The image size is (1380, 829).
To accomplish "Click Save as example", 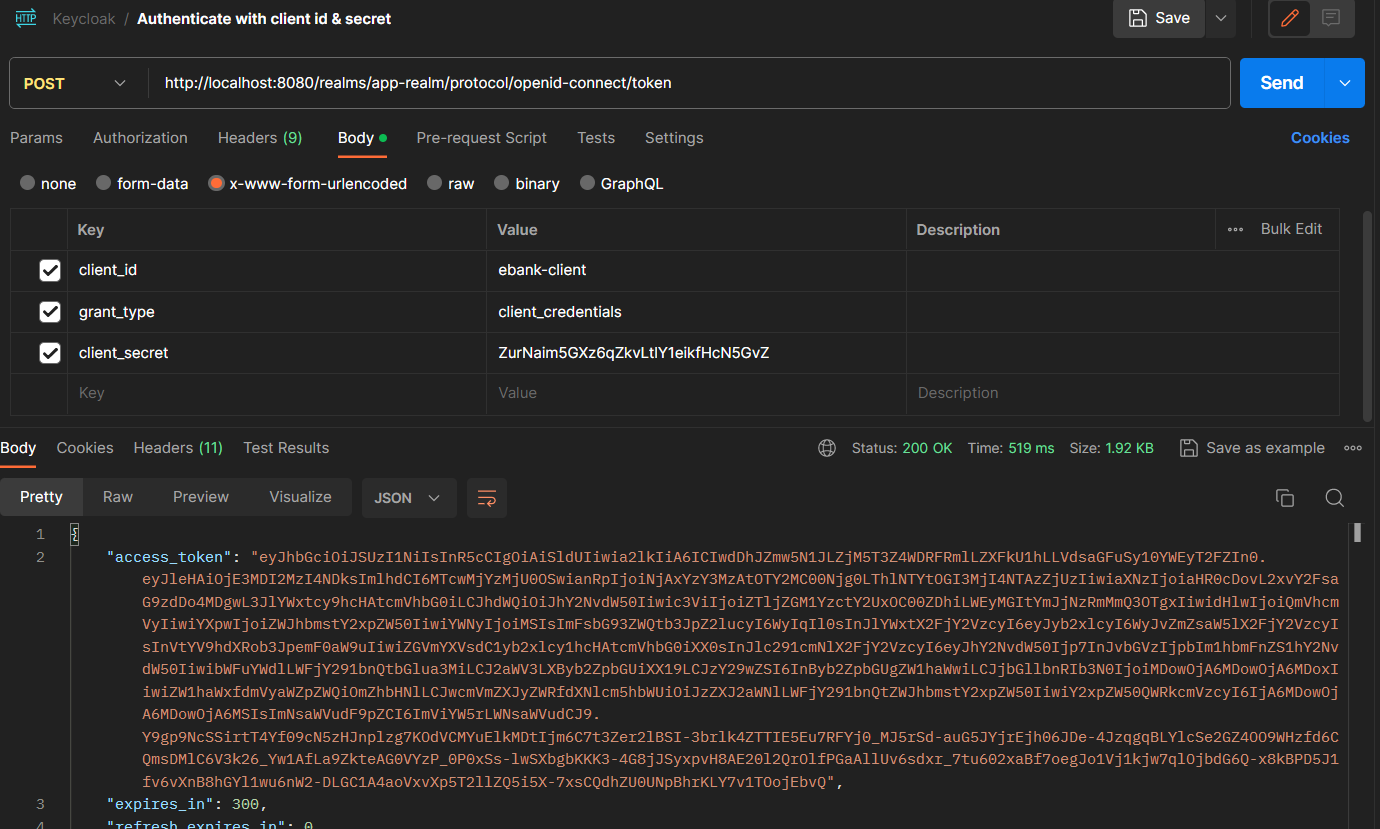I will [1252, 448].
